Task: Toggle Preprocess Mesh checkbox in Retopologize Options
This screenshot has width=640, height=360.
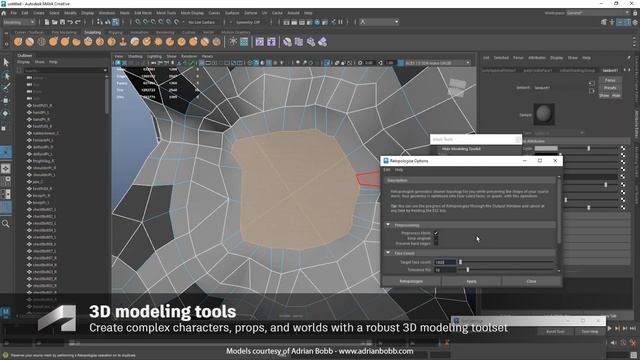Action: 436,233
